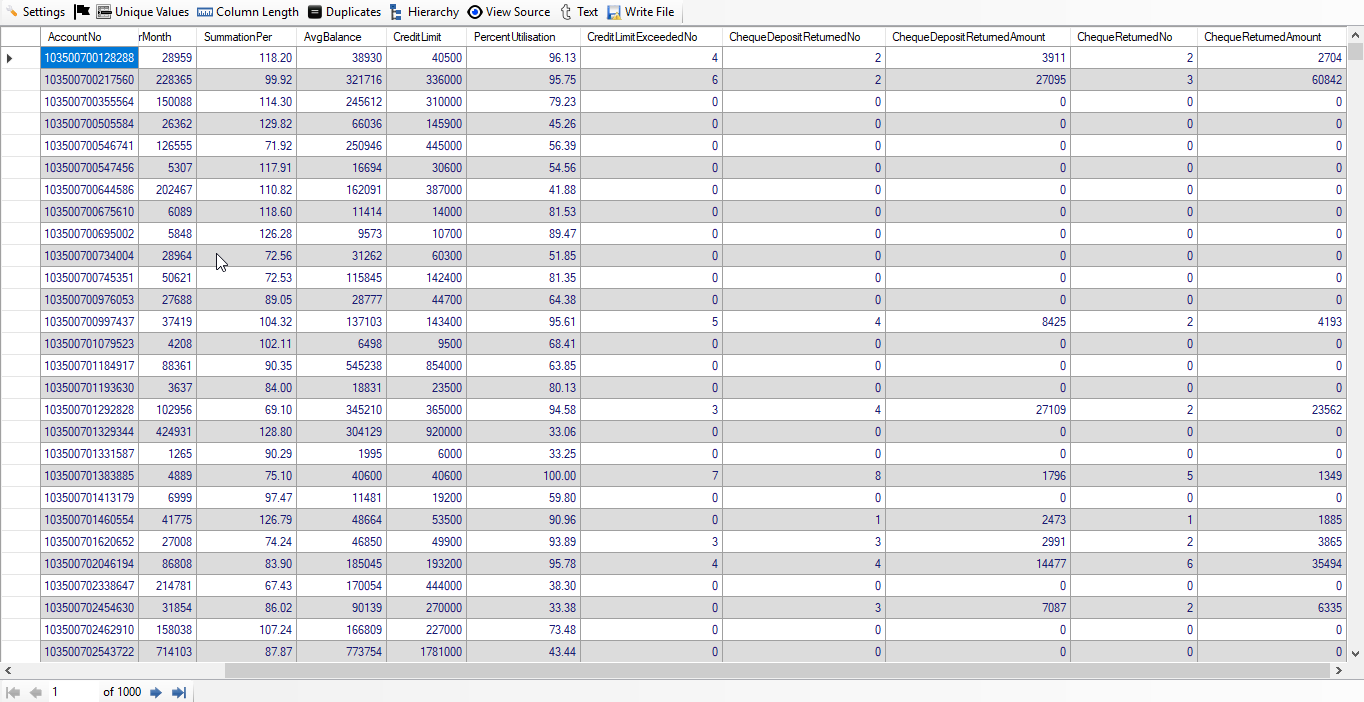1364x702 pixels.
Task: Open the Hierarchy view
Action: click(x=424, y=12)
